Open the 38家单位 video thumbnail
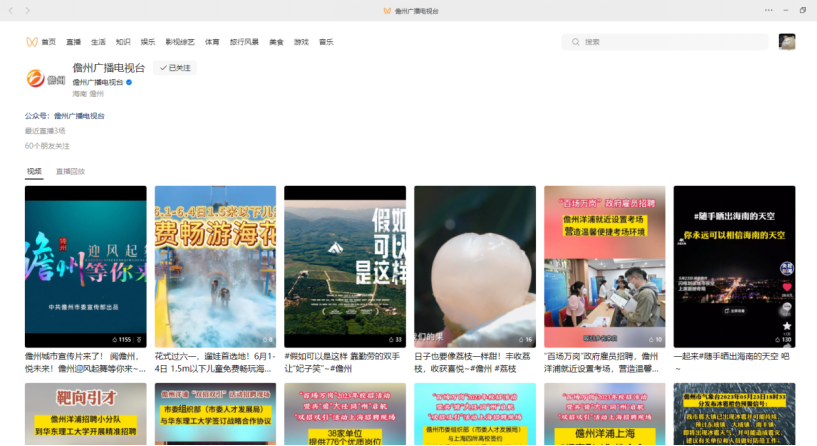The height and width of the screenshot is (446, 817). (345, 414)
